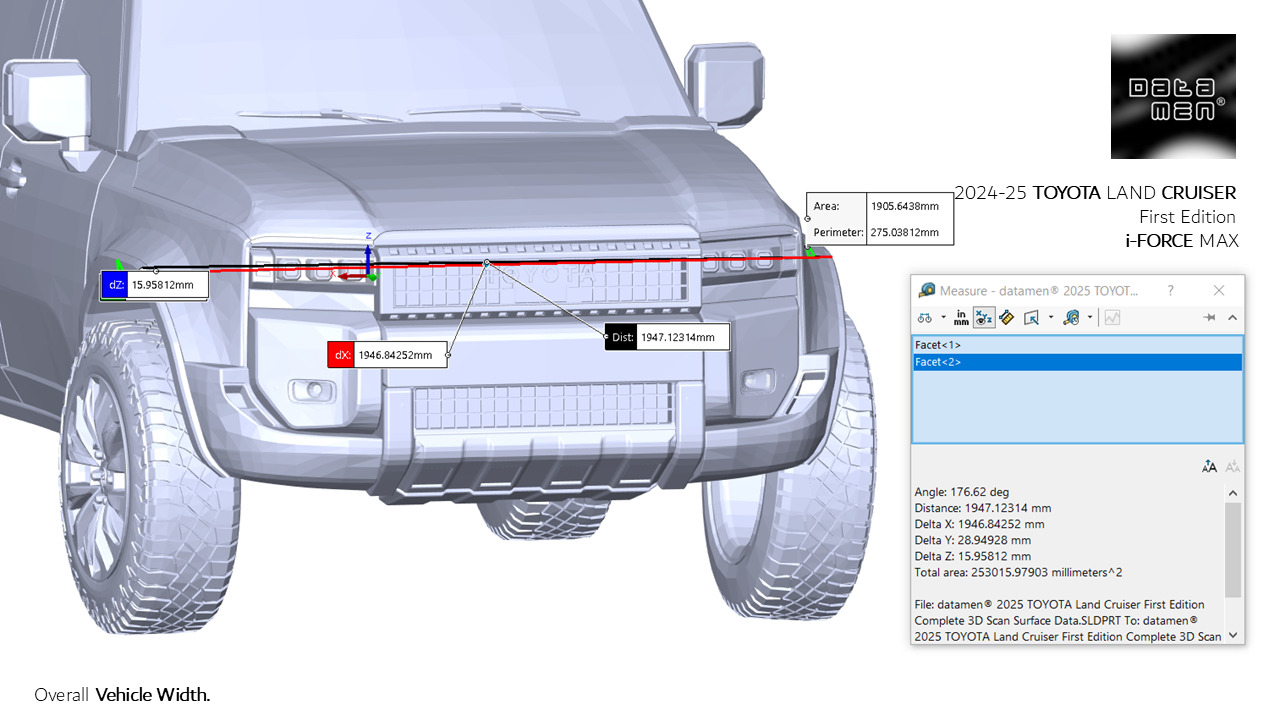This screenshot has width=1280, height=720.
Task: Click the 'Delta Y: 28.94928 mm' result line
Action: click(x=973, y=540)
